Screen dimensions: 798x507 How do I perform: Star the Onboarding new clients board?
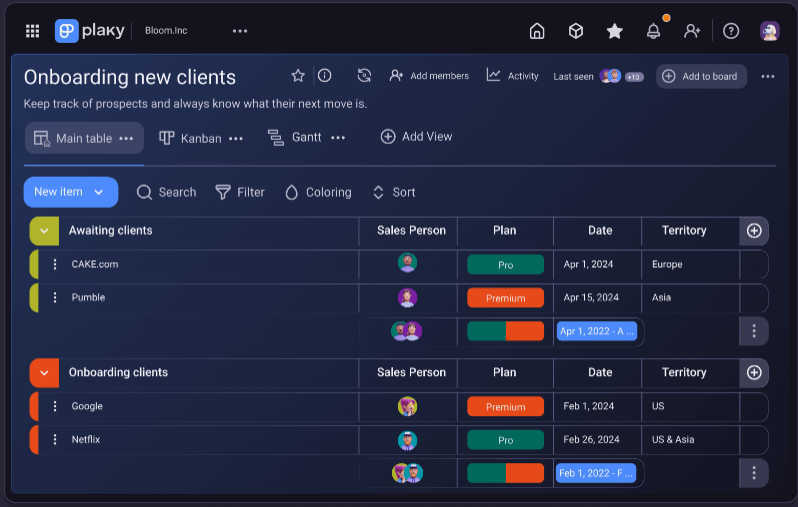pos(298,76)
